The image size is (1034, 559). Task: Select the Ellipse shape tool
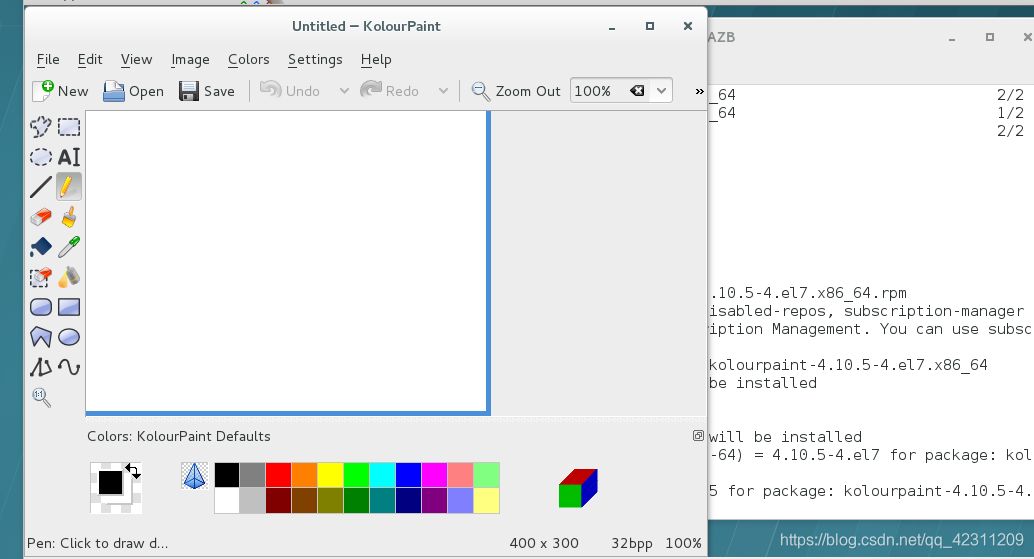(x=69, y=338)
